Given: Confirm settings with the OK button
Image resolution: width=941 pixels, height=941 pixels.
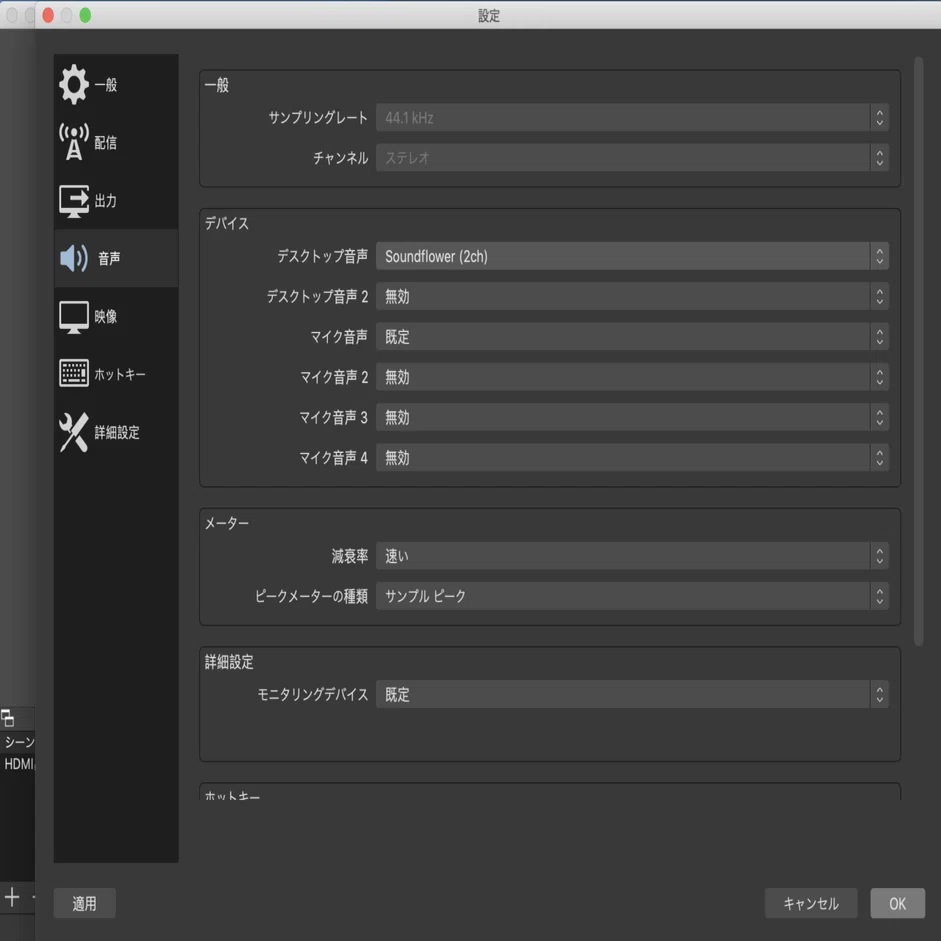Looking at the screenshot, I should click(x=897, y=903).
